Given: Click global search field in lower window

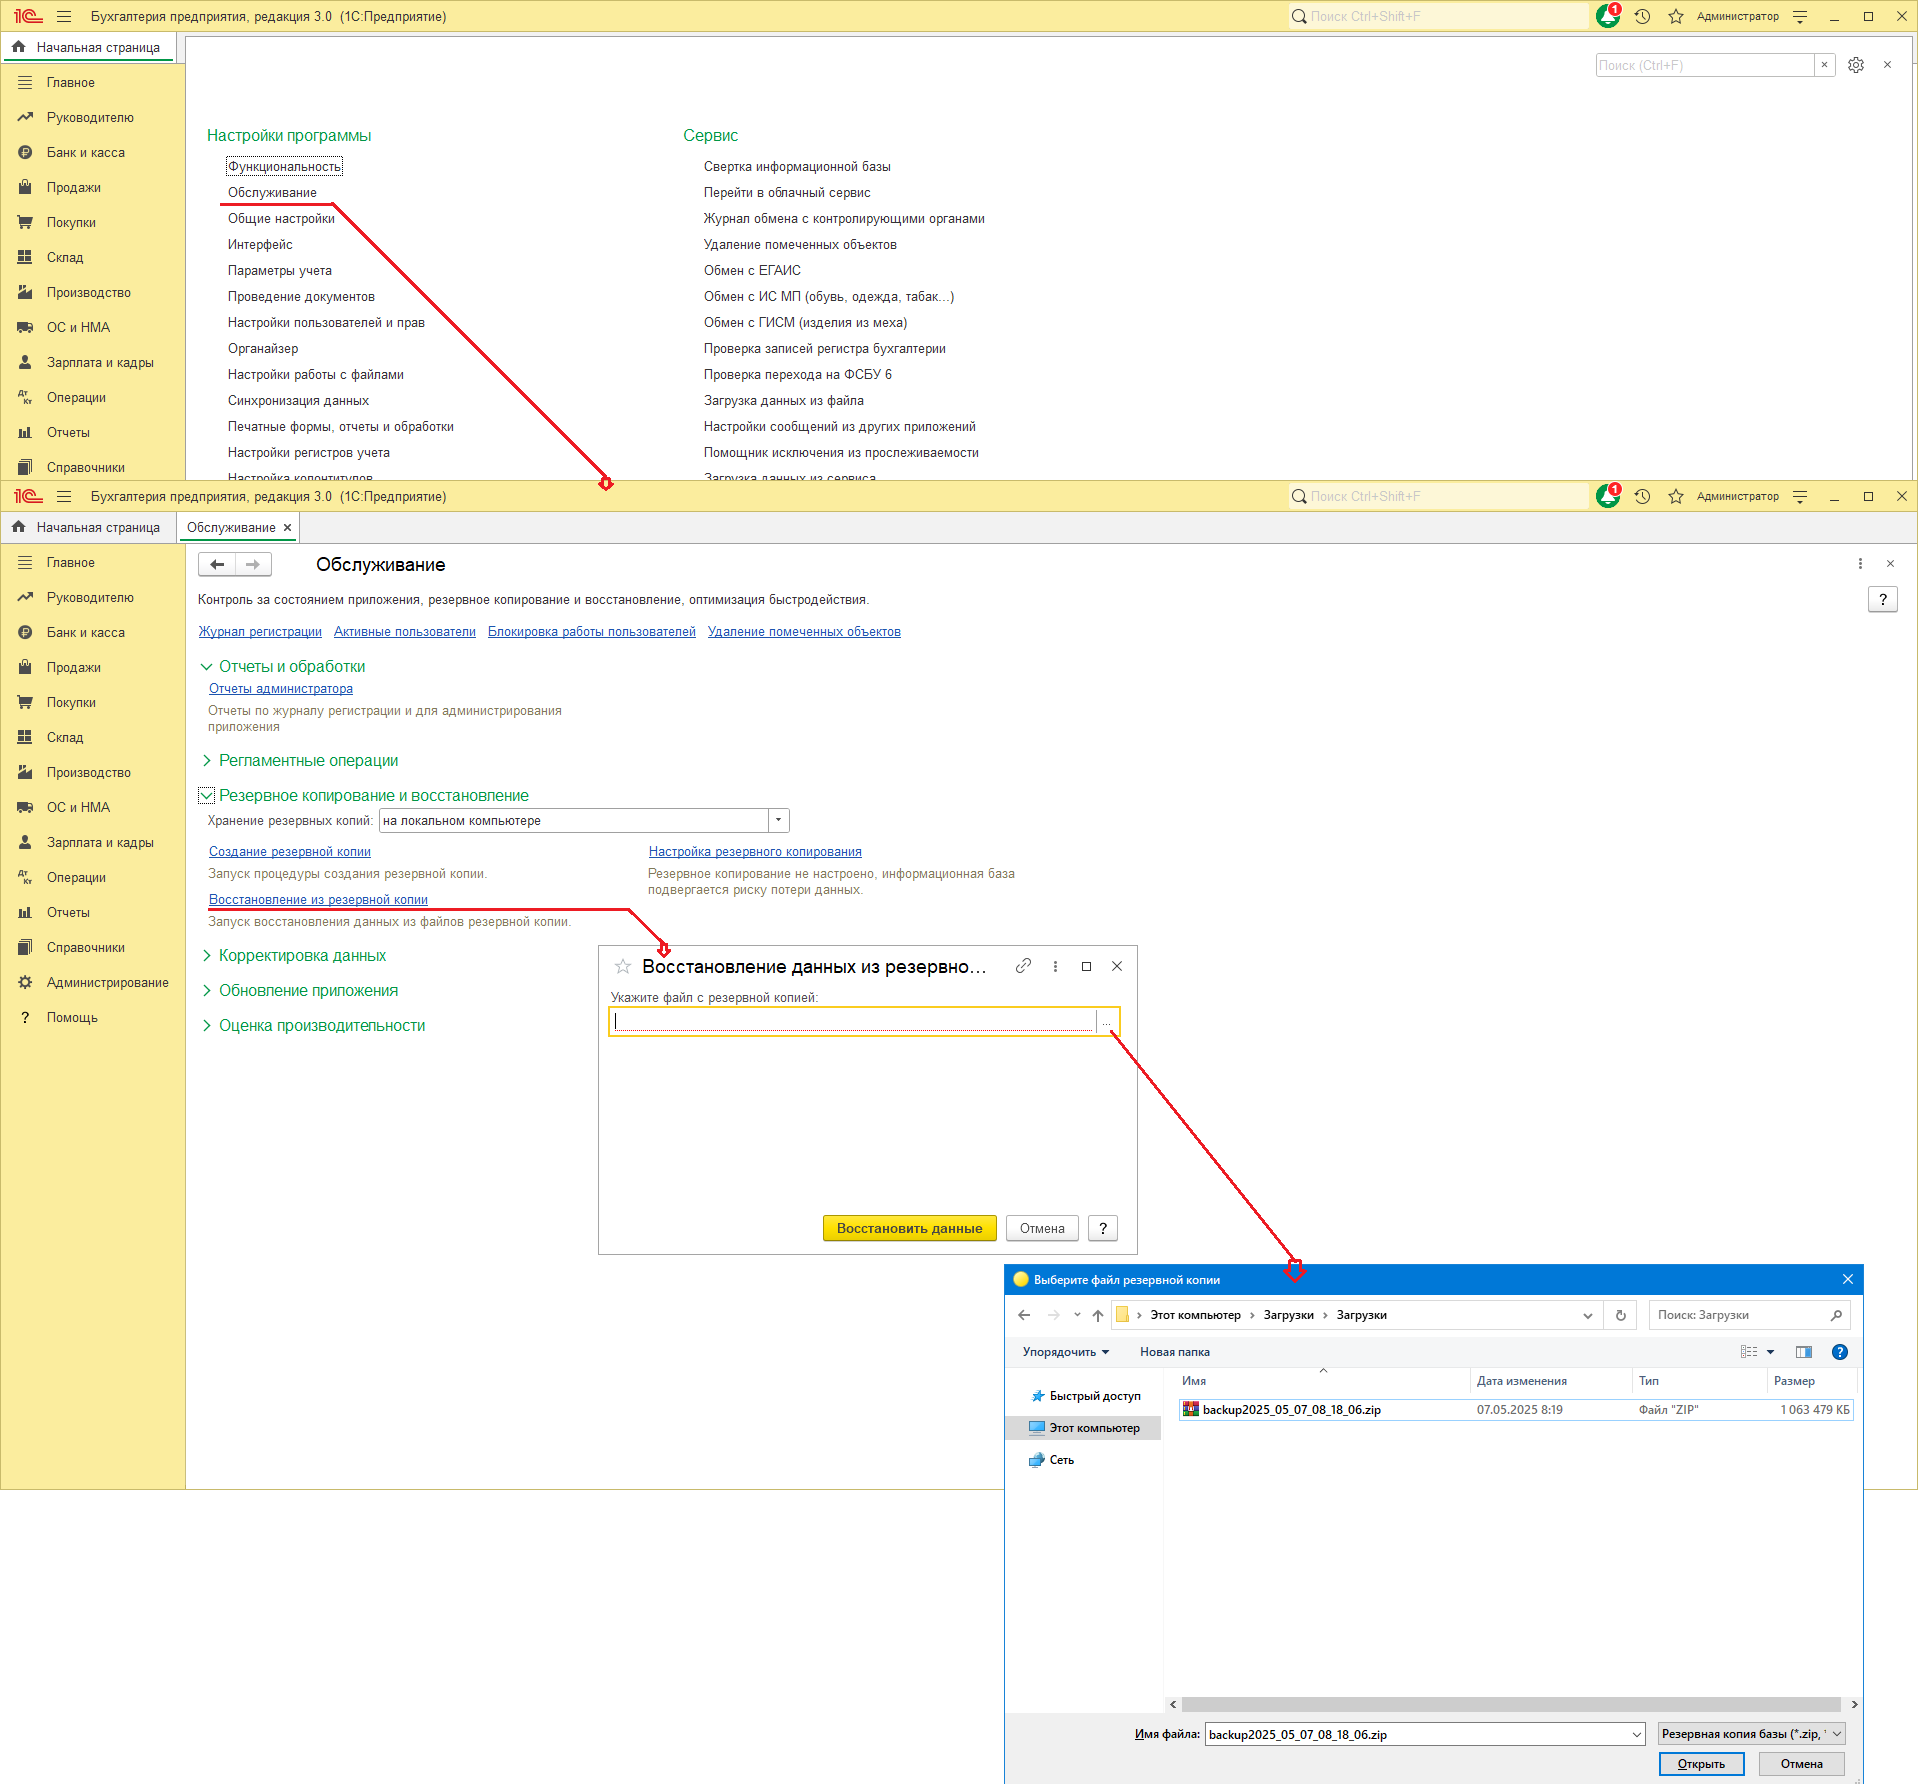Looking at the screenshot, I should 1439,496.
